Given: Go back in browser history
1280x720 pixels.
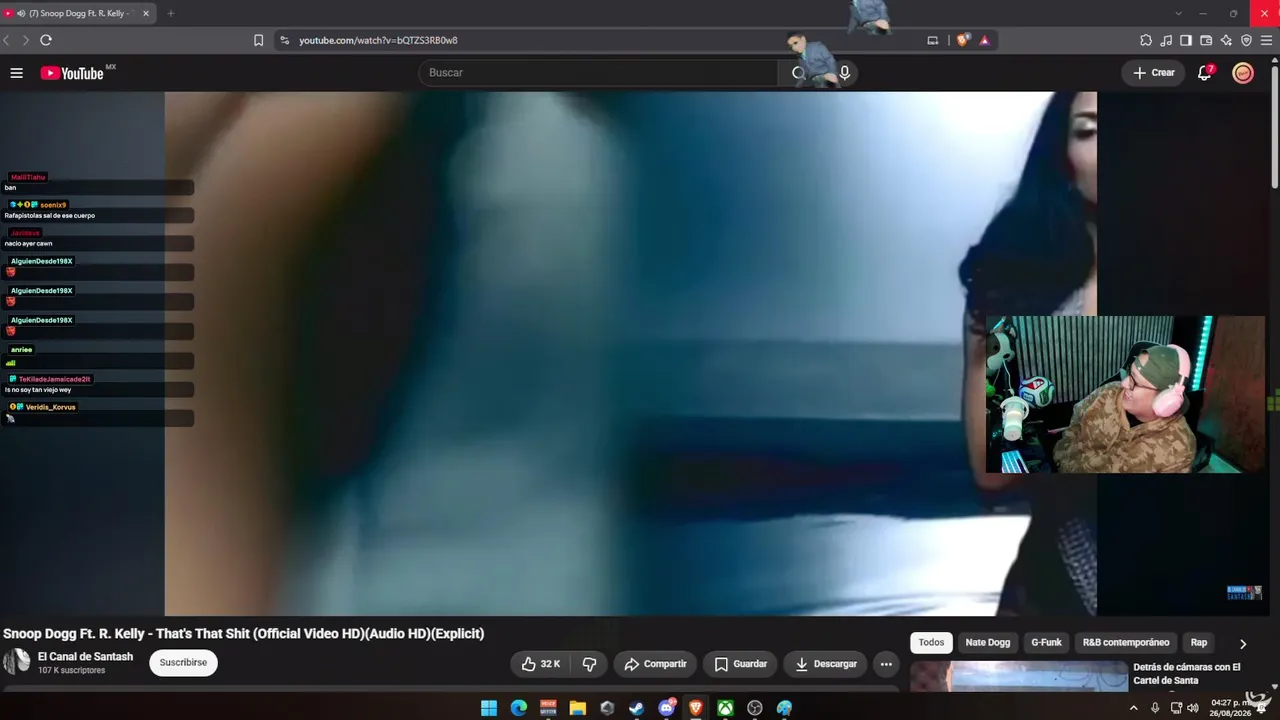Looking at the screenshot, I should click(x=7, y=40).
